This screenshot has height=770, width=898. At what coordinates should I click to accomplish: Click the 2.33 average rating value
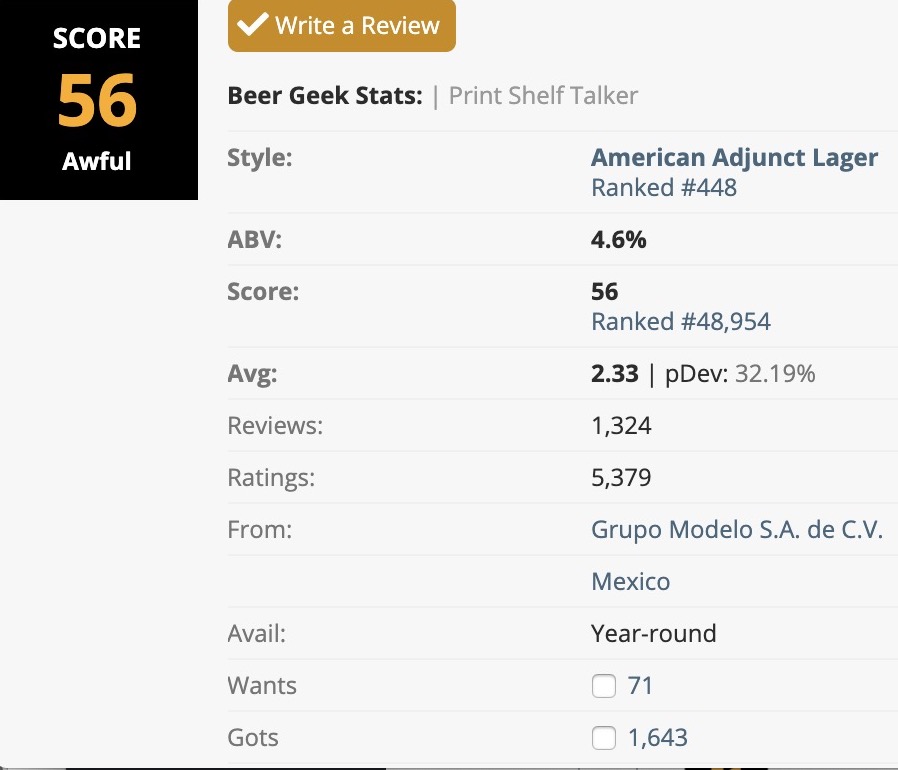tap(615, 374)
